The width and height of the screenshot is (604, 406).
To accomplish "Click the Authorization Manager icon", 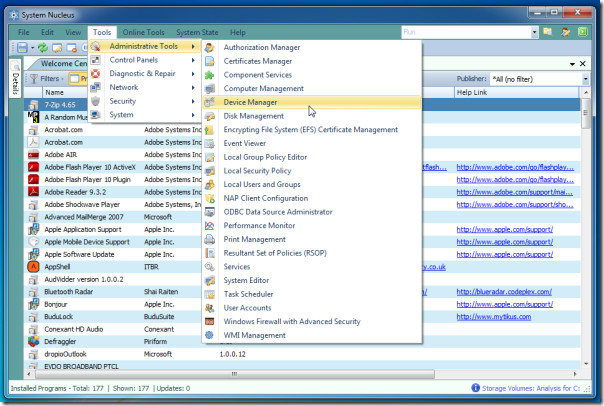I will [x=210, y=47].
